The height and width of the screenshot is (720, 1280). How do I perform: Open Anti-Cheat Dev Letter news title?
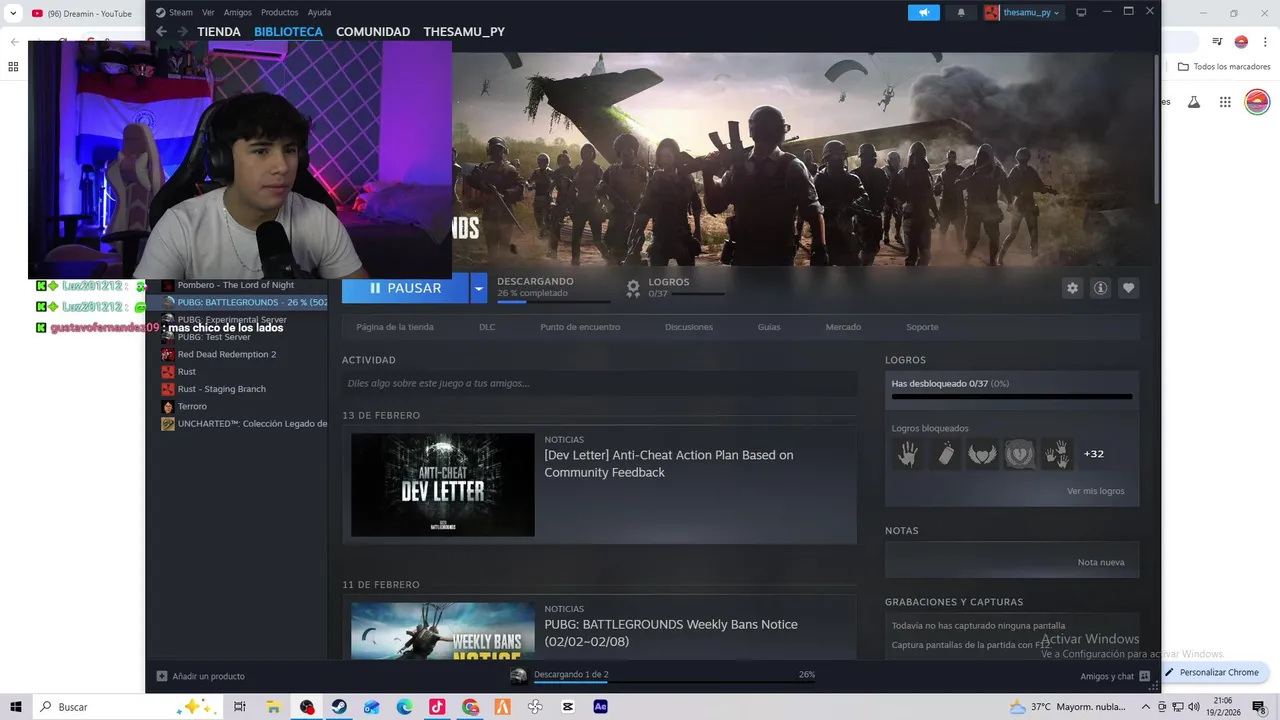pyautogui.click(x=669, y=464)
